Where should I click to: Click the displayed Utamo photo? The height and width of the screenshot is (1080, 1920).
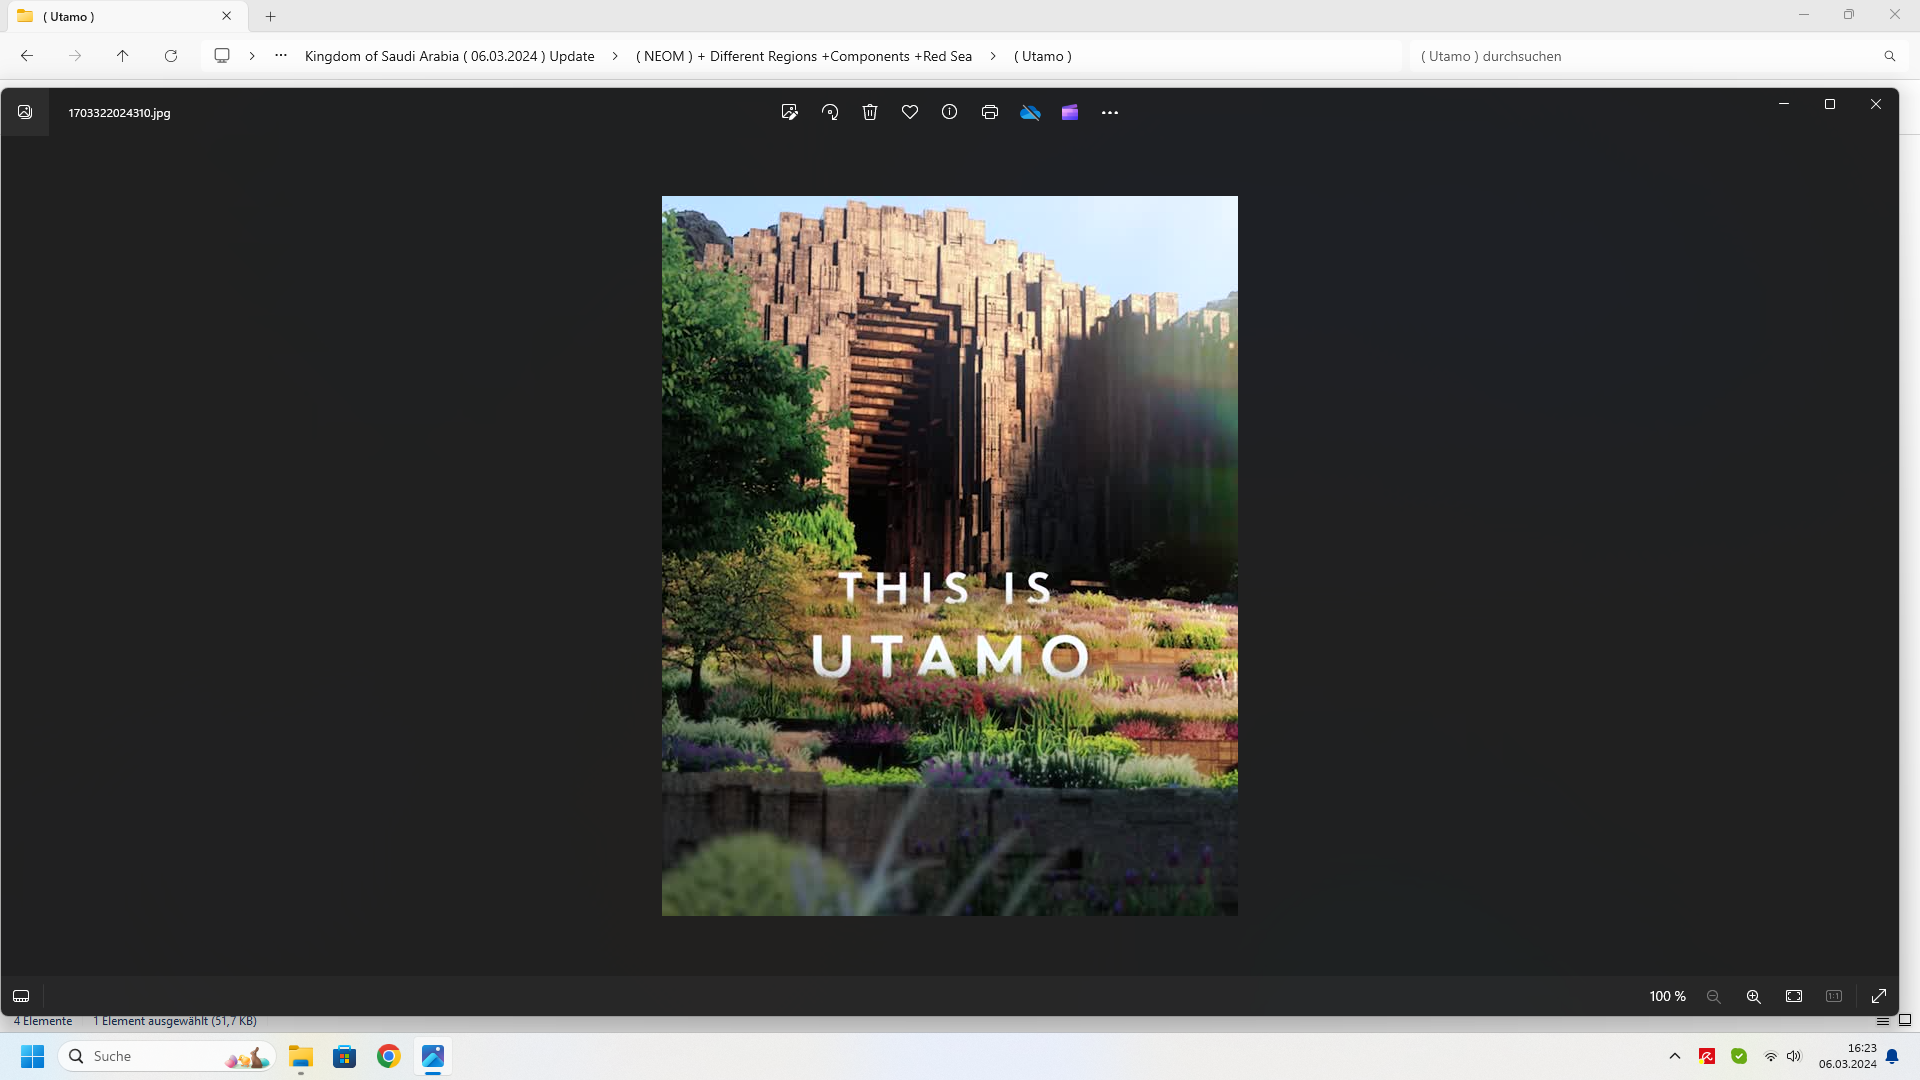(950, 556)
